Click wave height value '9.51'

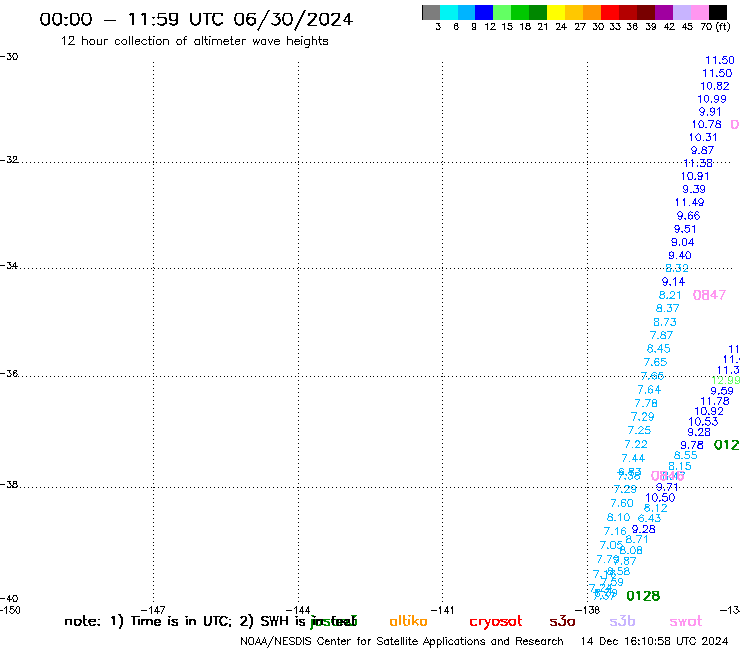(x=685, y=229)
